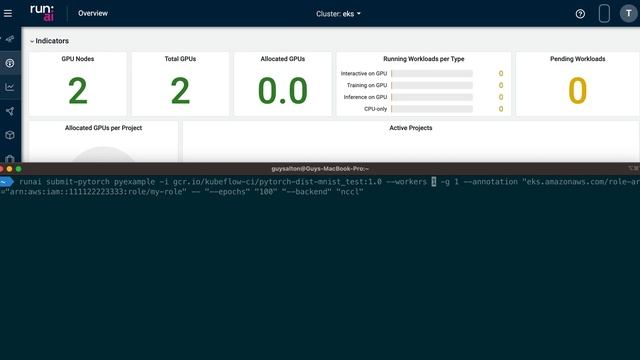
Task: Click the terminal cursor after --workers
Action: tap(433, 182)
